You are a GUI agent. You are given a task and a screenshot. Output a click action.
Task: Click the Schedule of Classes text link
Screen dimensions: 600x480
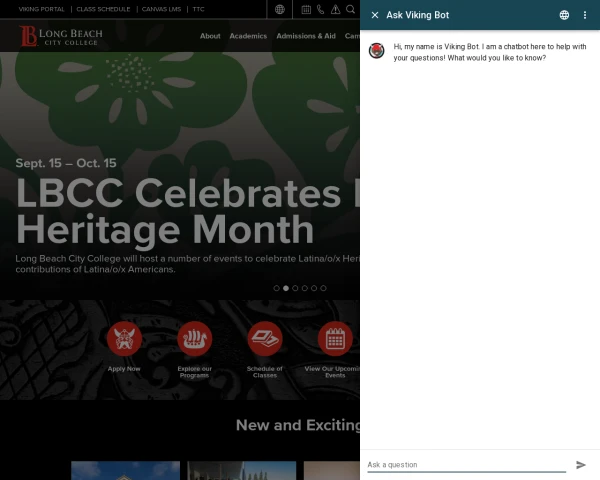tap(265, 372)
